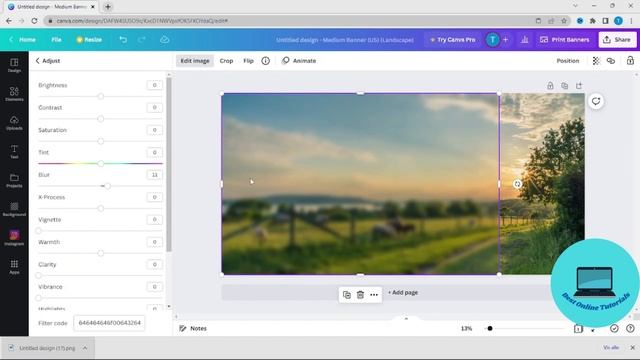This screenshot has width=640, height=360.
Task: Click Try Canva Pro
Action: coord(452,40)
